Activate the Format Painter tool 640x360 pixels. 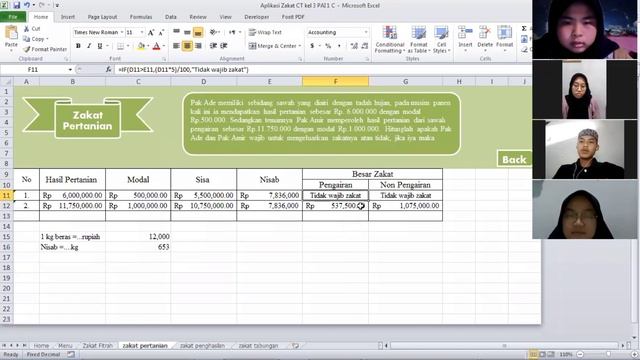click(44, 49)
